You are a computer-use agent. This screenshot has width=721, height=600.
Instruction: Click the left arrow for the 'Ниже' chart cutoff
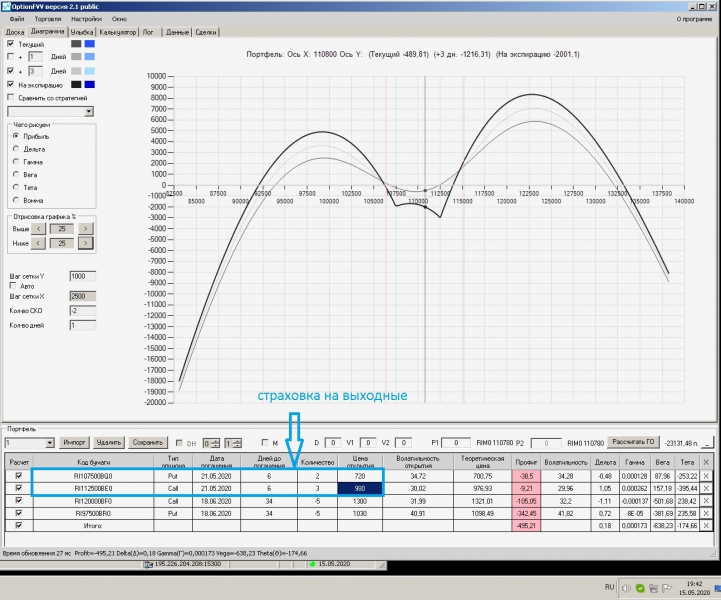coord(39,243)
